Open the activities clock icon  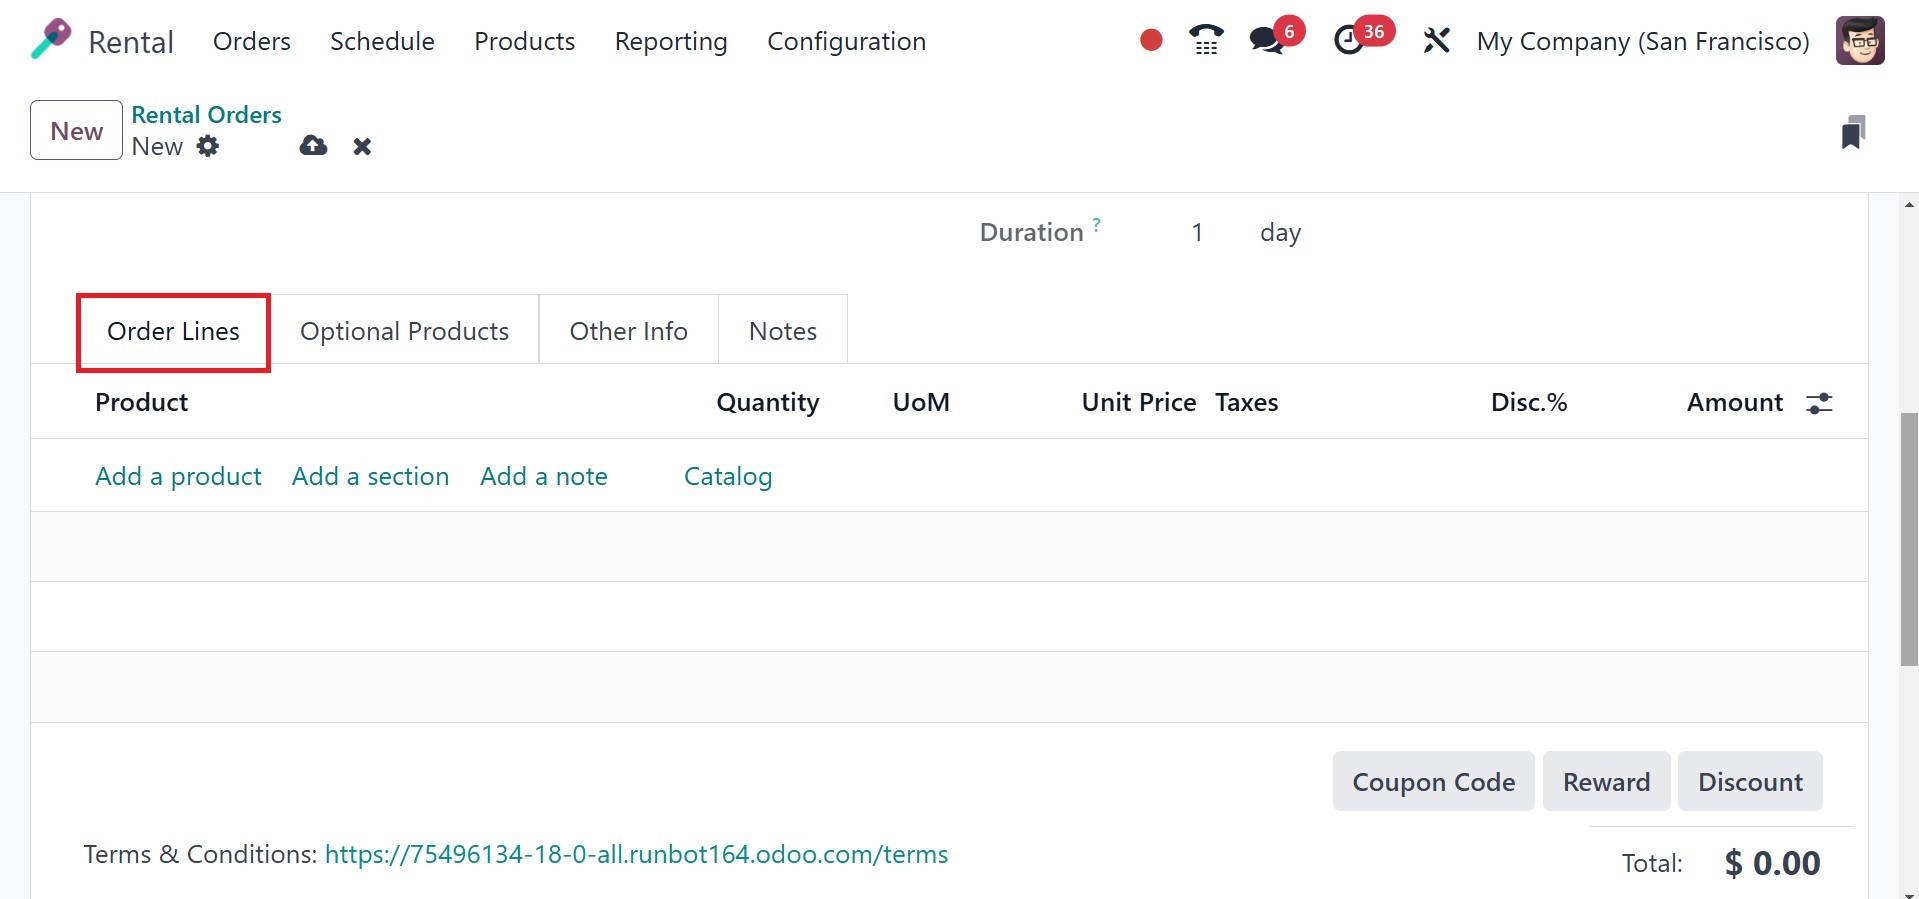coord(1349,40)
